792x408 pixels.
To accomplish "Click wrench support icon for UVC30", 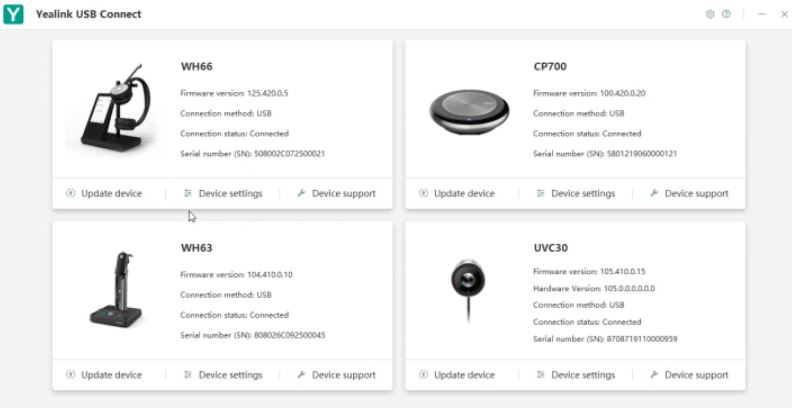I will coord(654,374).
